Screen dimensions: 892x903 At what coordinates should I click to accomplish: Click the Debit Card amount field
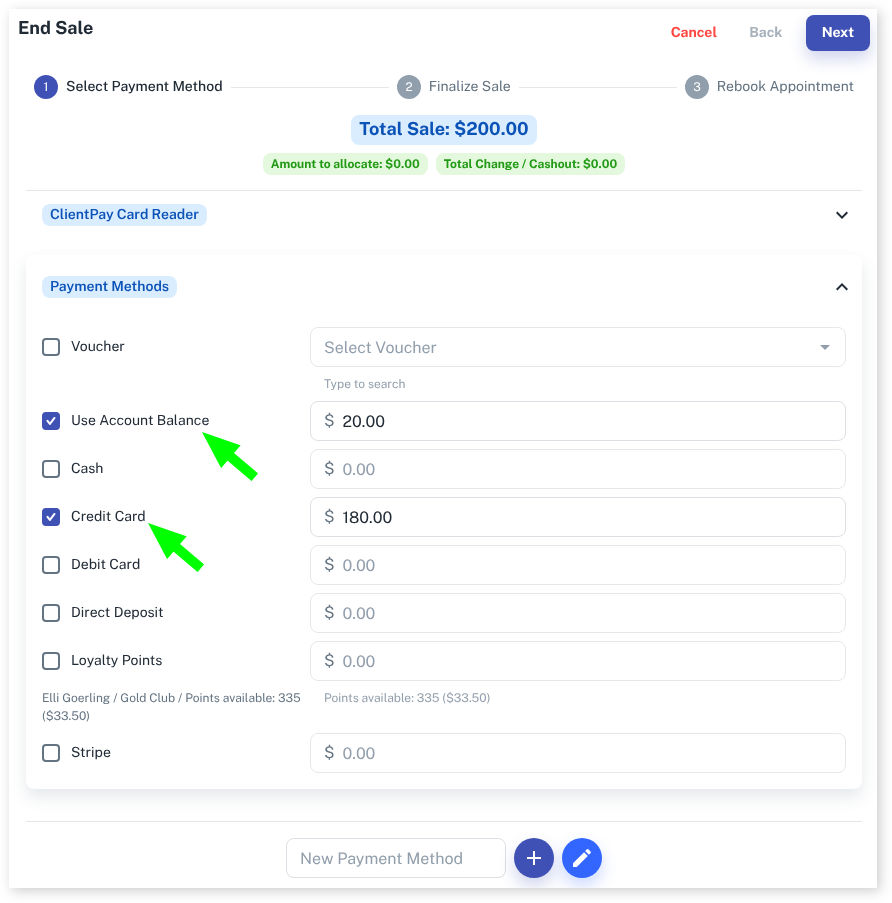click(x=578, y=565)
